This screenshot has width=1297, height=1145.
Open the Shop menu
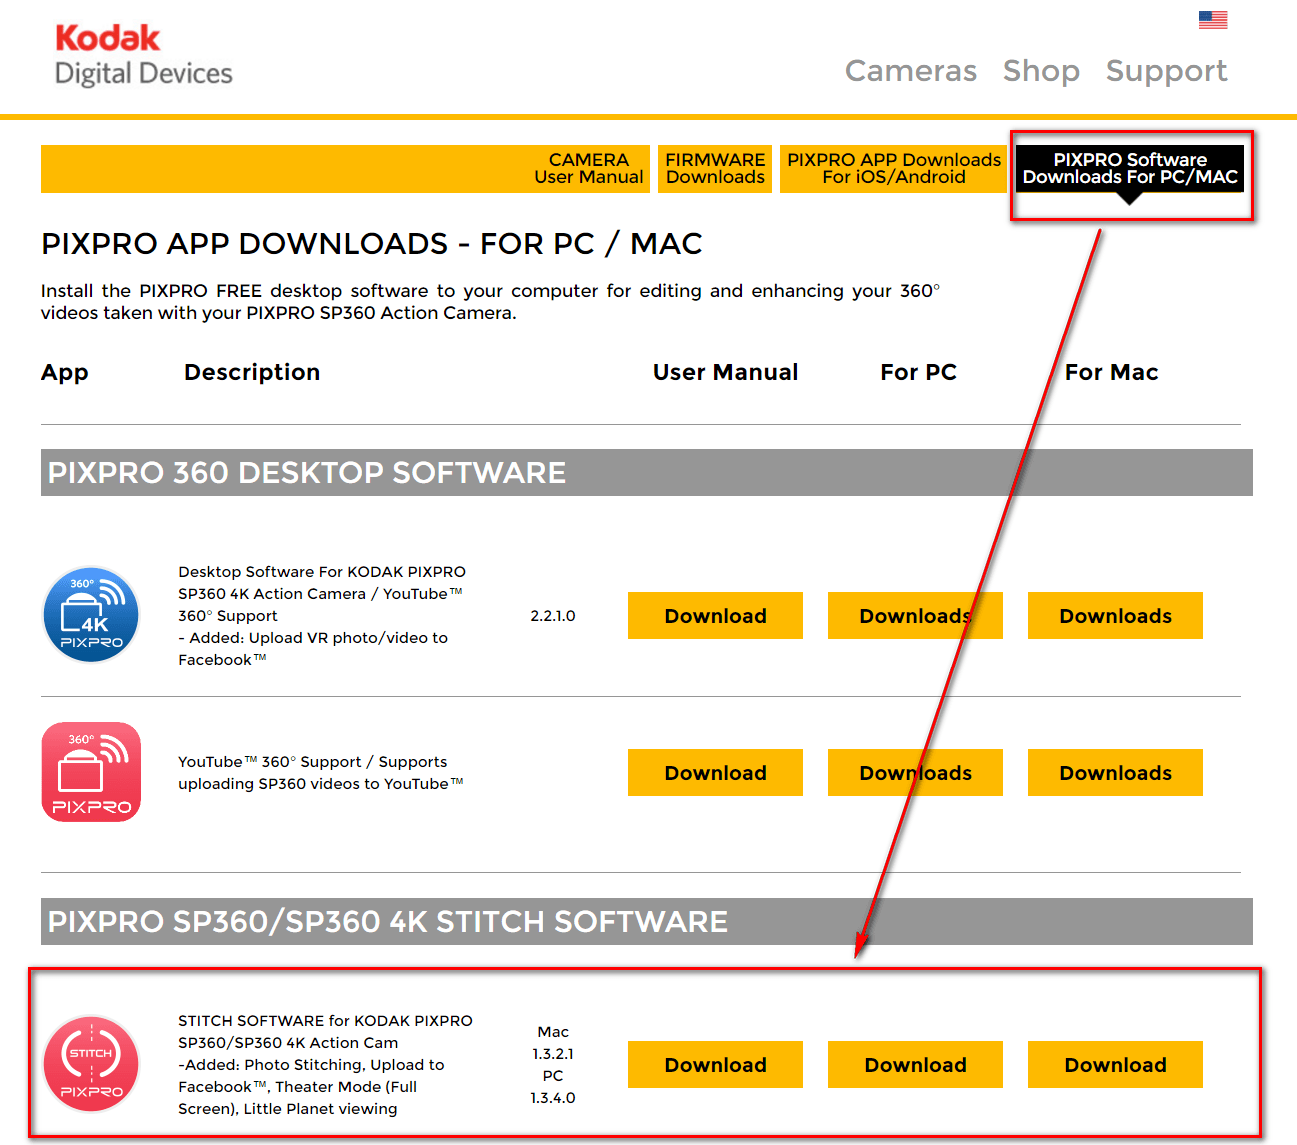[1041, 71]
